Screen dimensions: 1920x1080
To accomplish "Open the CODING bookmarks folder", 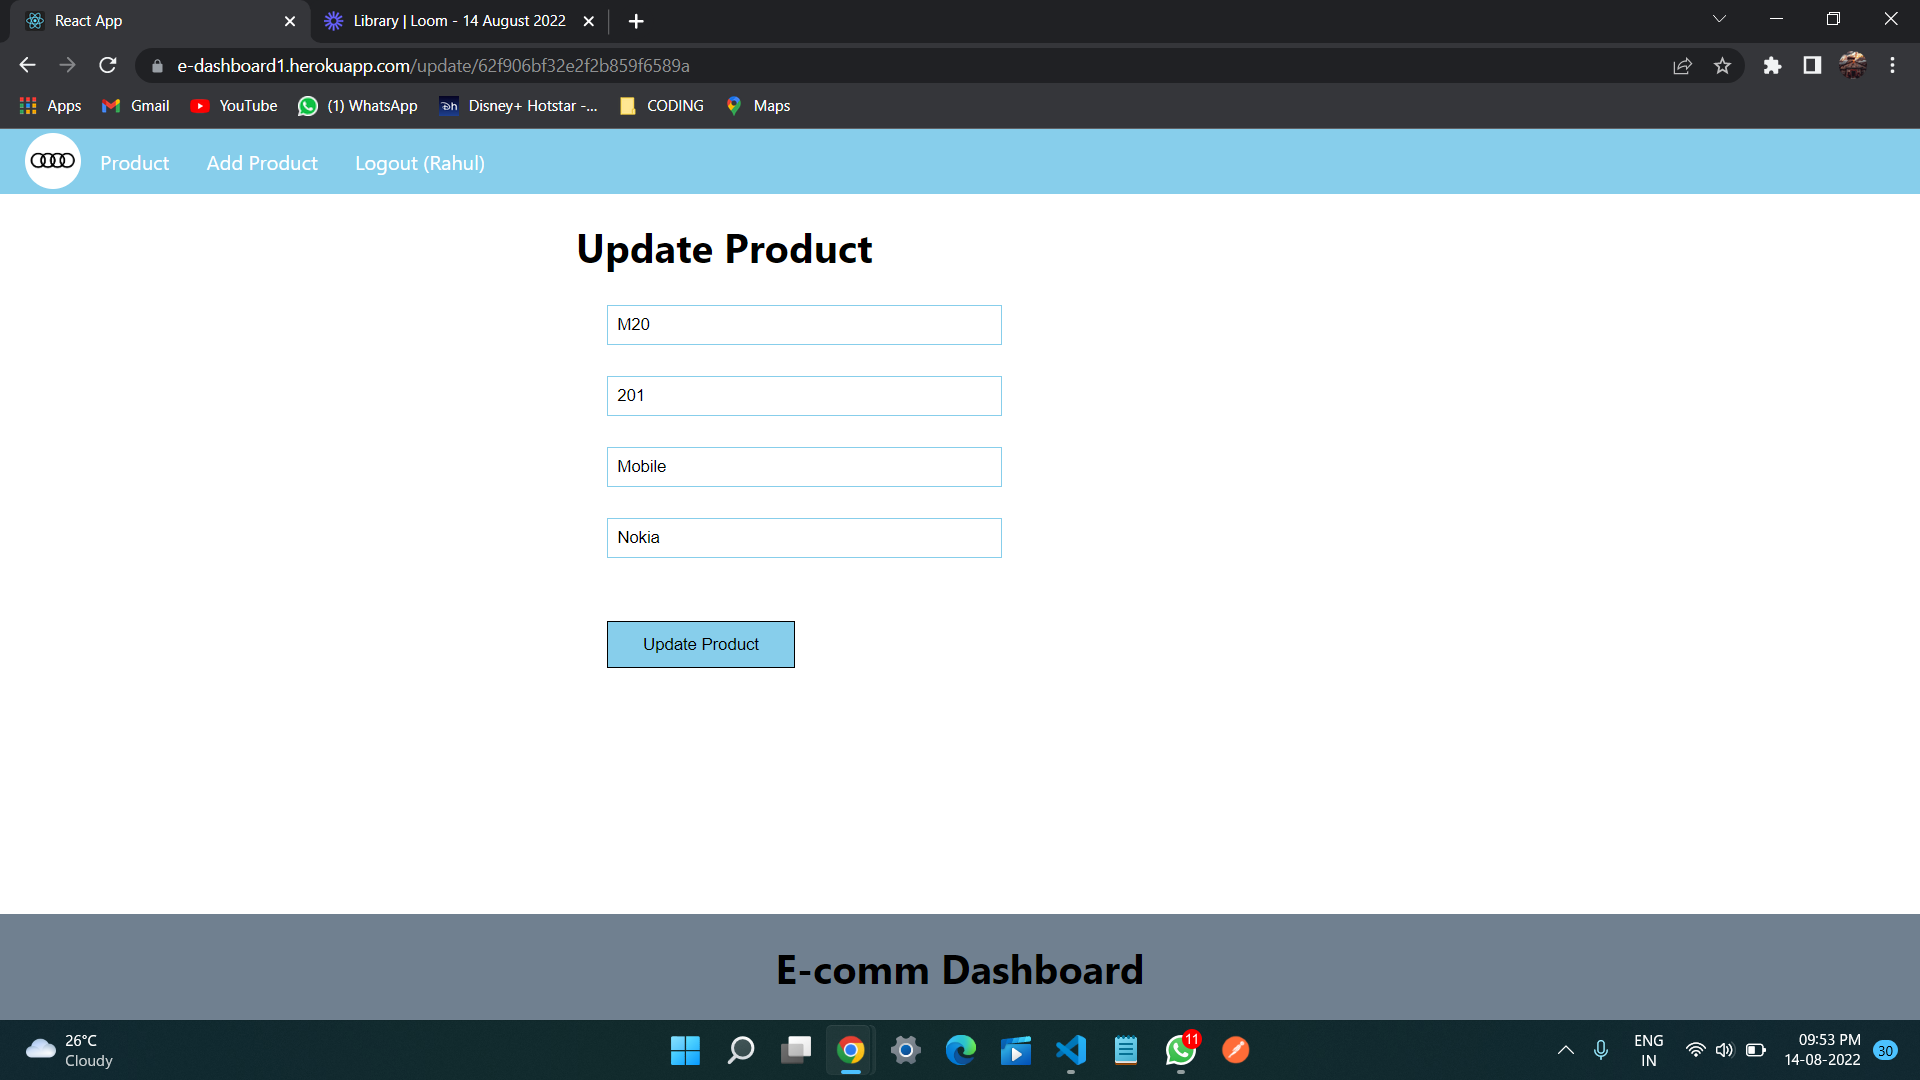I will tap(661, 105).
